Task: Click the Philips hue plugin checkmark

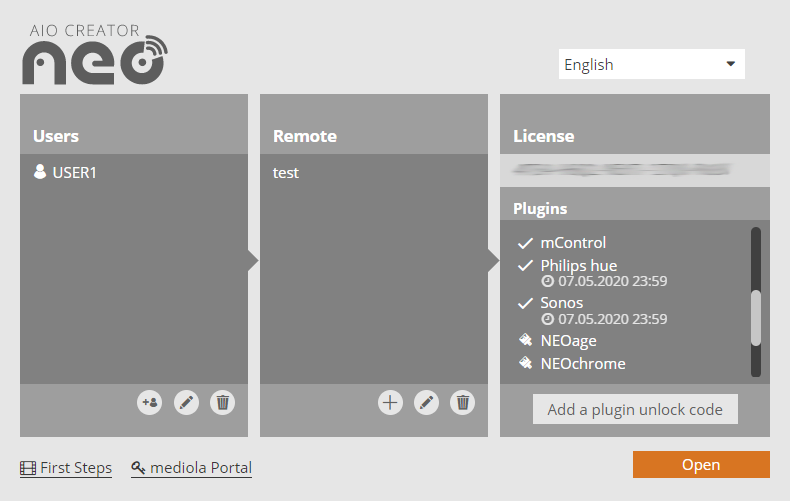Action: pos(525,266)
